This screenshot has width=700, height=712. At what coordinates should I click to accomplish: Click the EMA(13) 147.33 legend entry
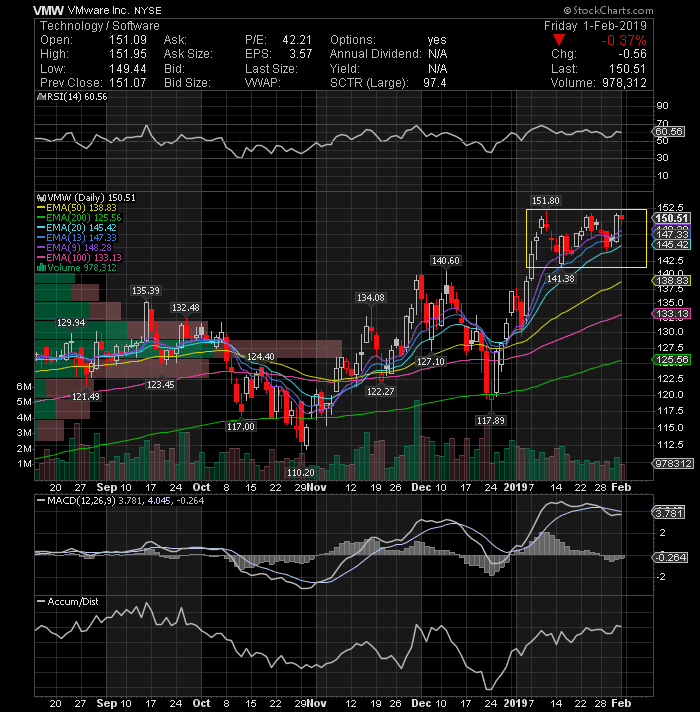pos(77,238)
